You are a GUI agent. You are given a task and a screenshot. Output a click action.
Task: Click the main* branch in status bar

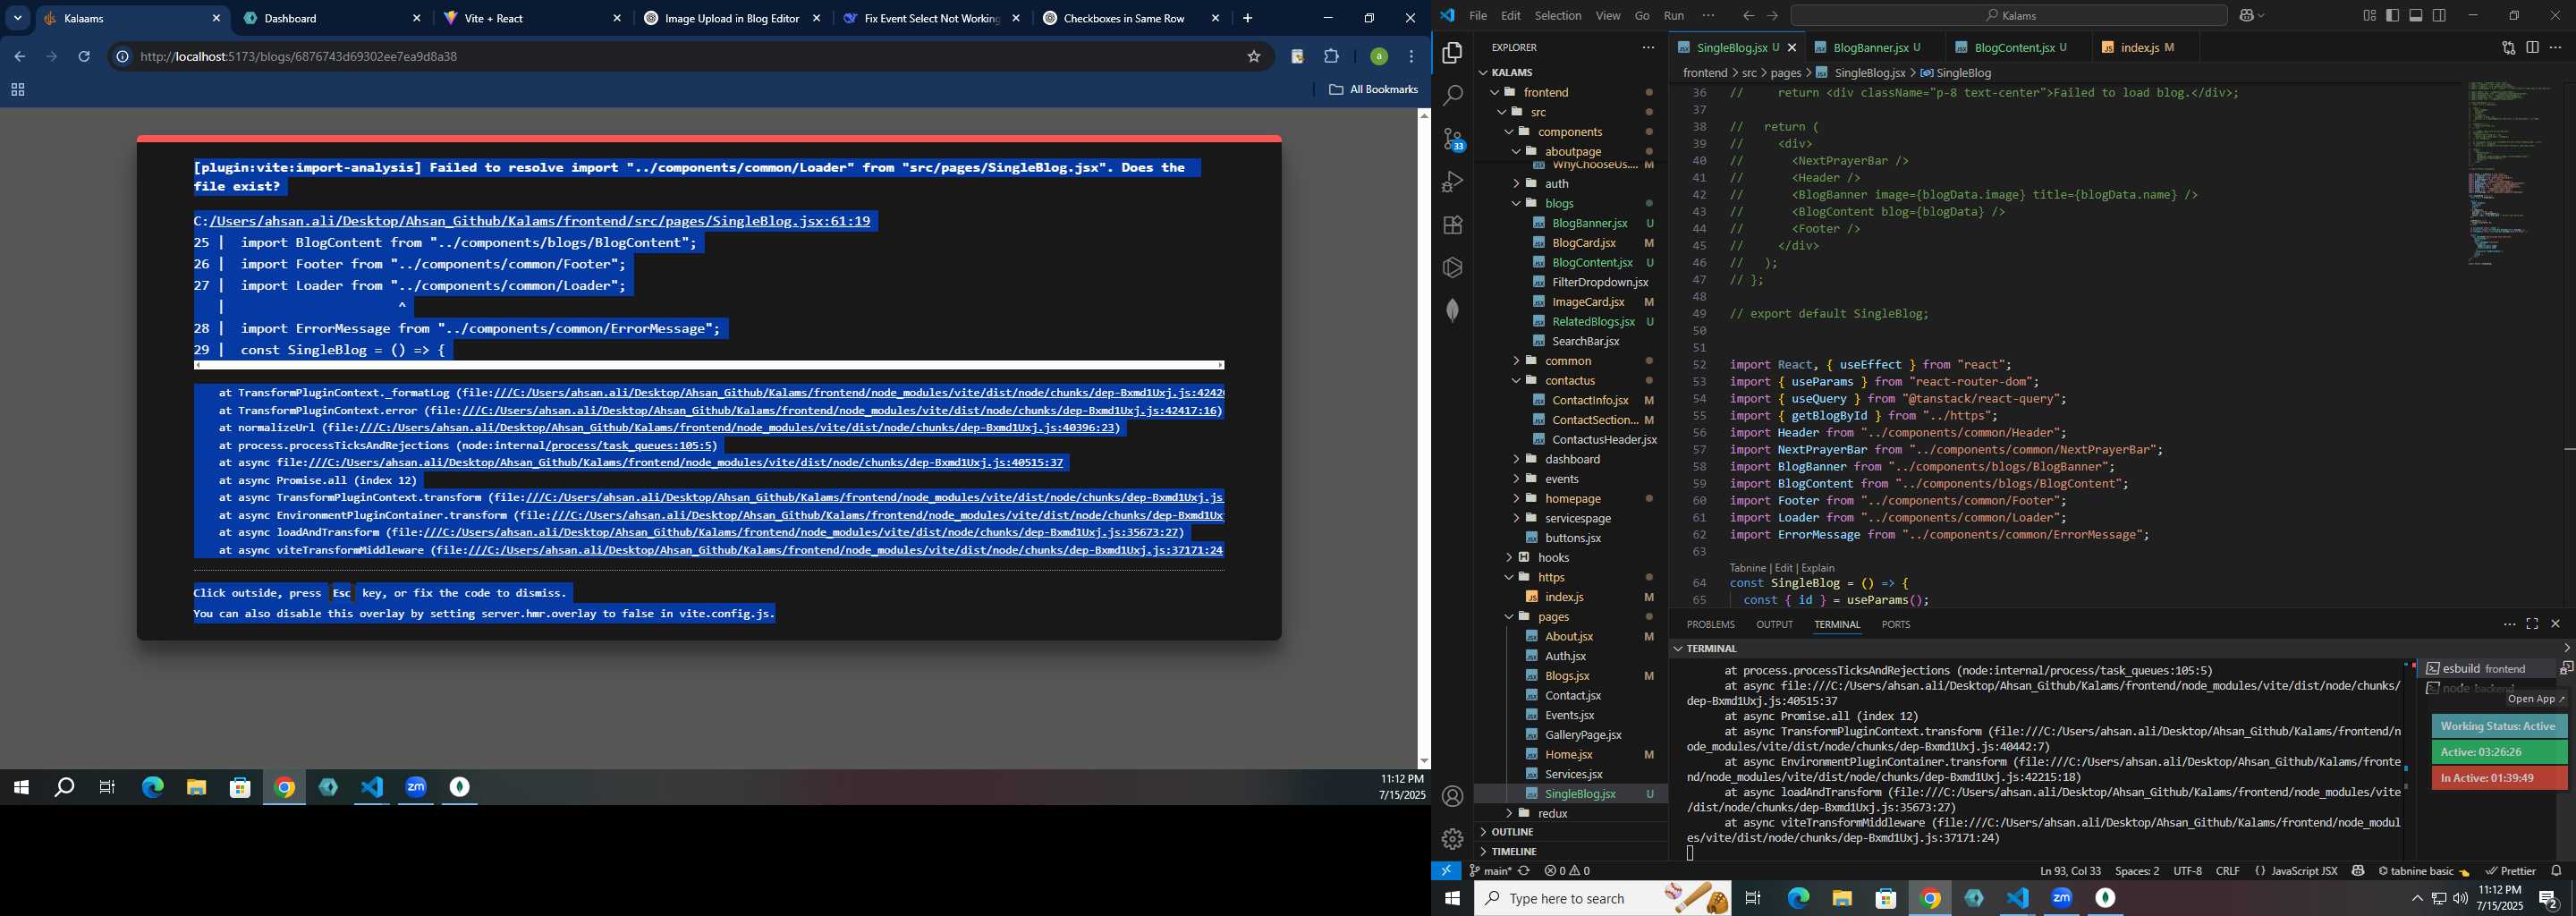(x=1490, y=871)
